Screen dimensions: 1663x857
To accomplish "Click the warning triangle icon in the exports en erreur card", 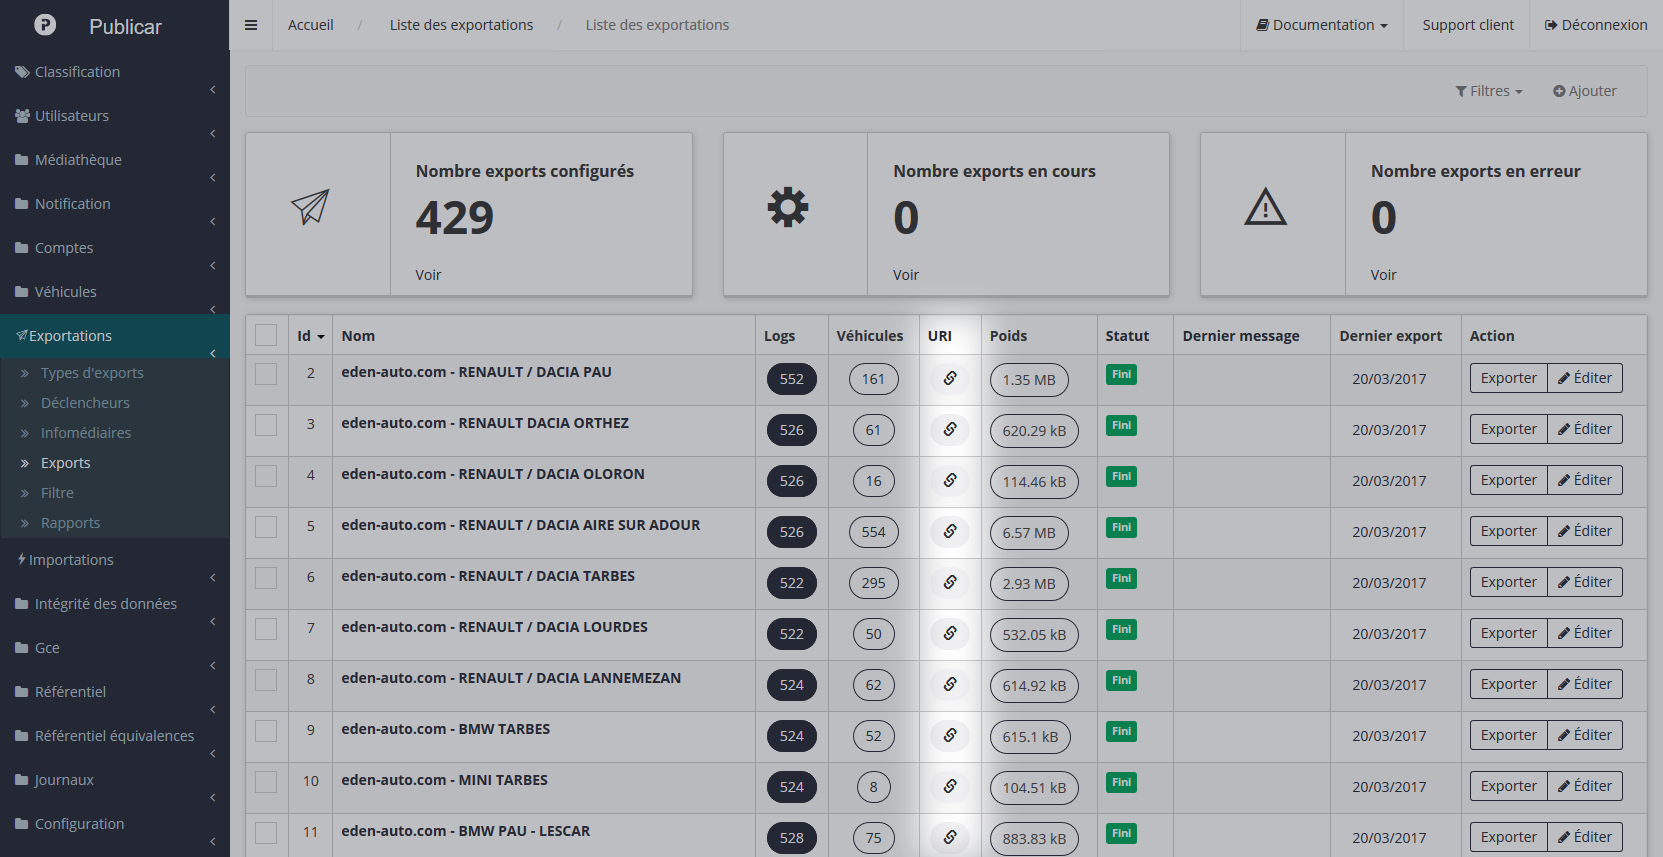I will pyautogui.click(x=1265, y=207).
